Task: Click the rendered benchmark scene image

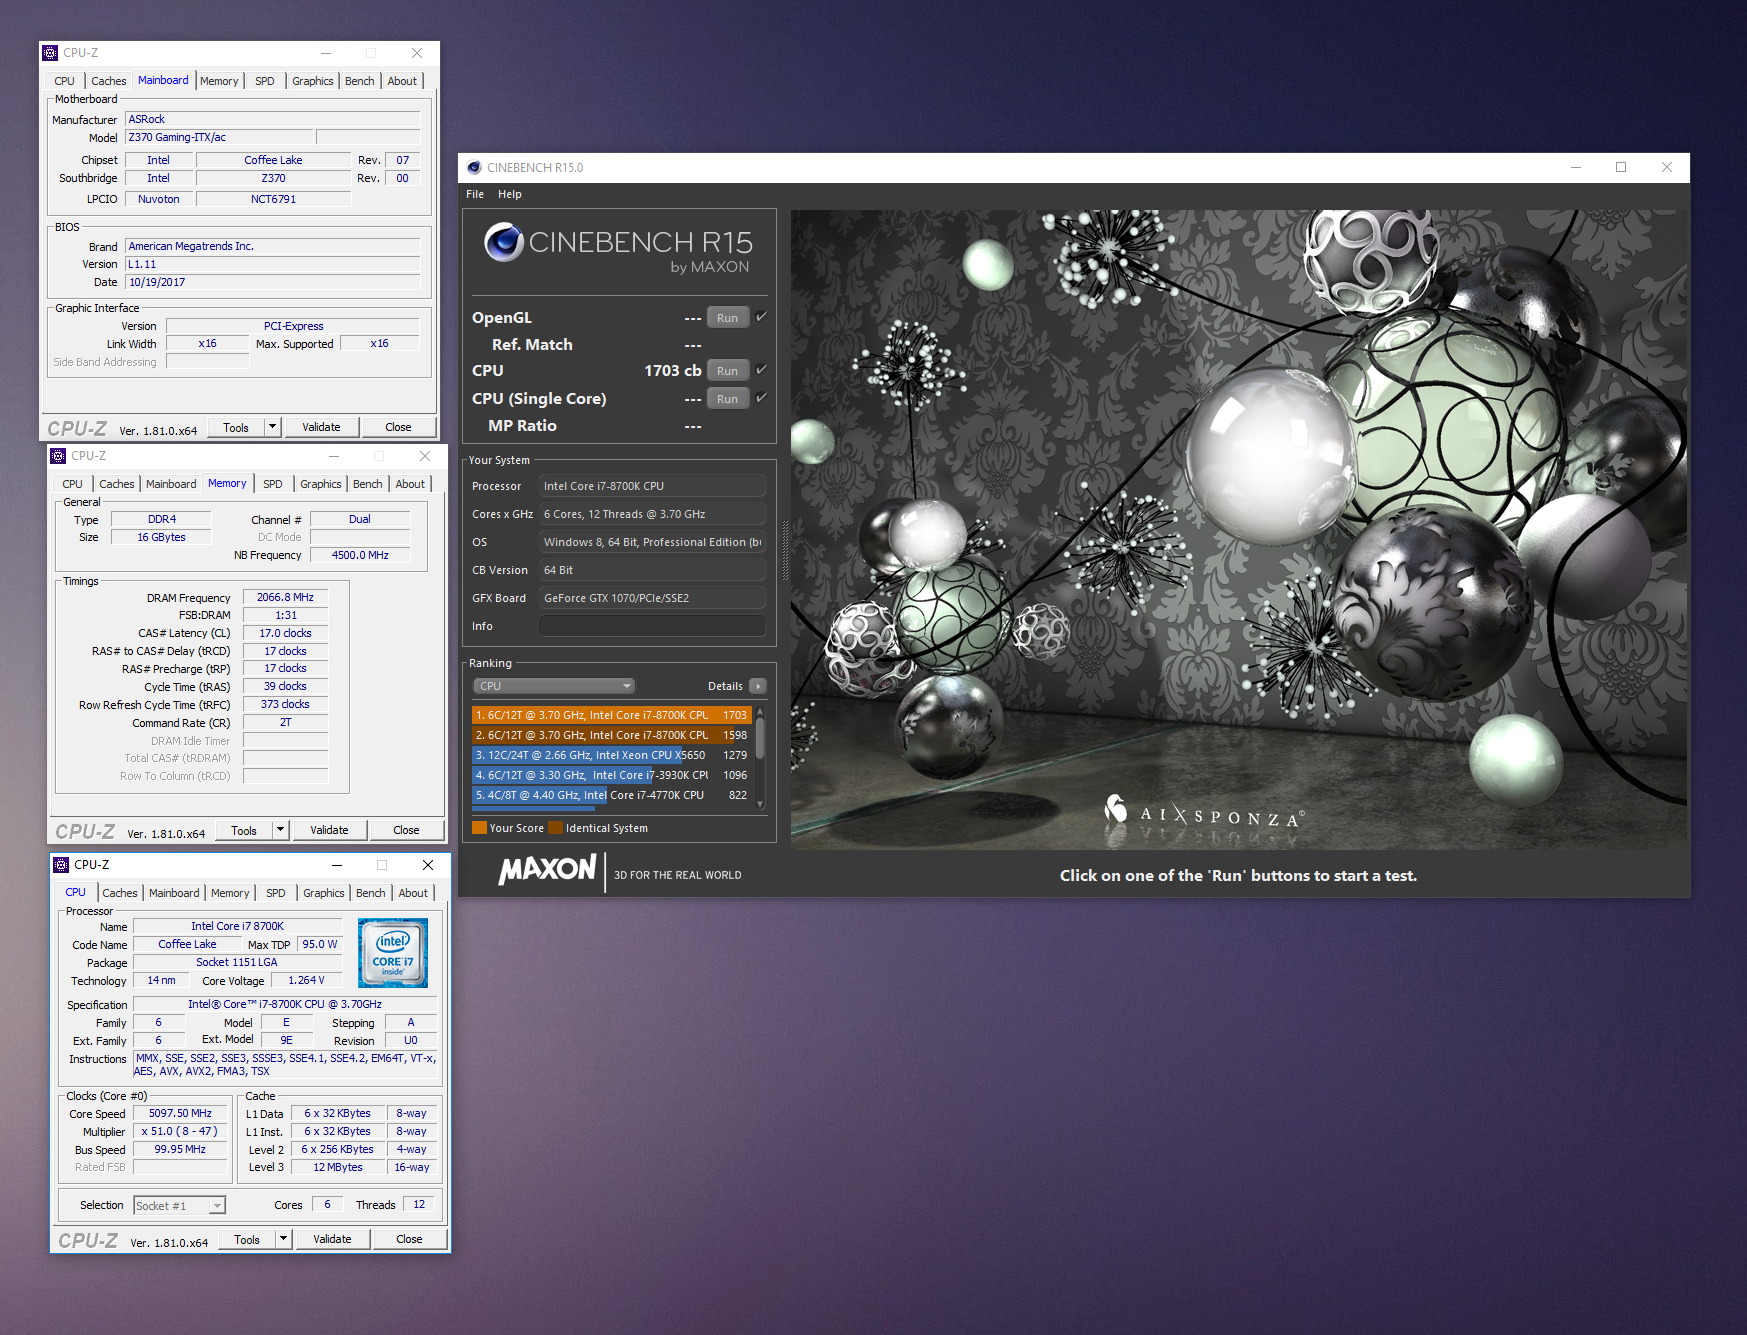Action: (1238, 529)
